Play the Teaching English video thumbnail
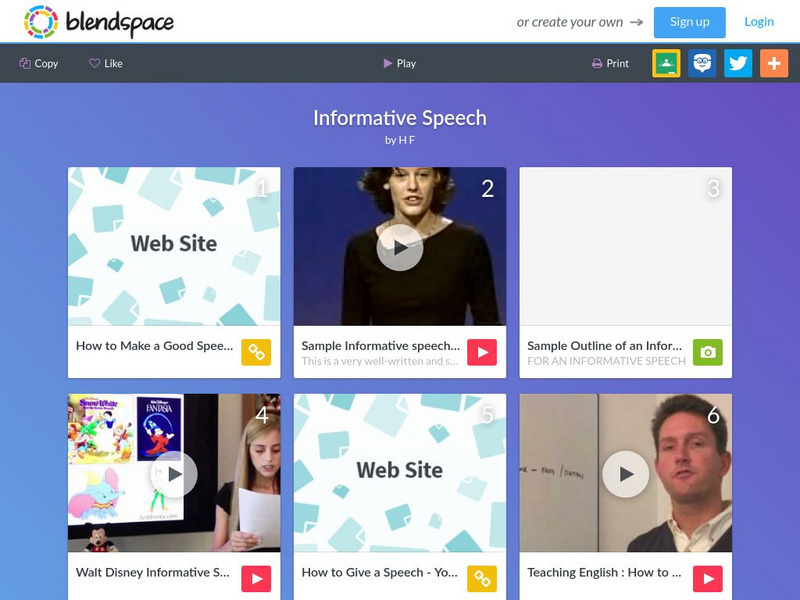This screenshot has width=800, height=600. [x=626, y=474]
